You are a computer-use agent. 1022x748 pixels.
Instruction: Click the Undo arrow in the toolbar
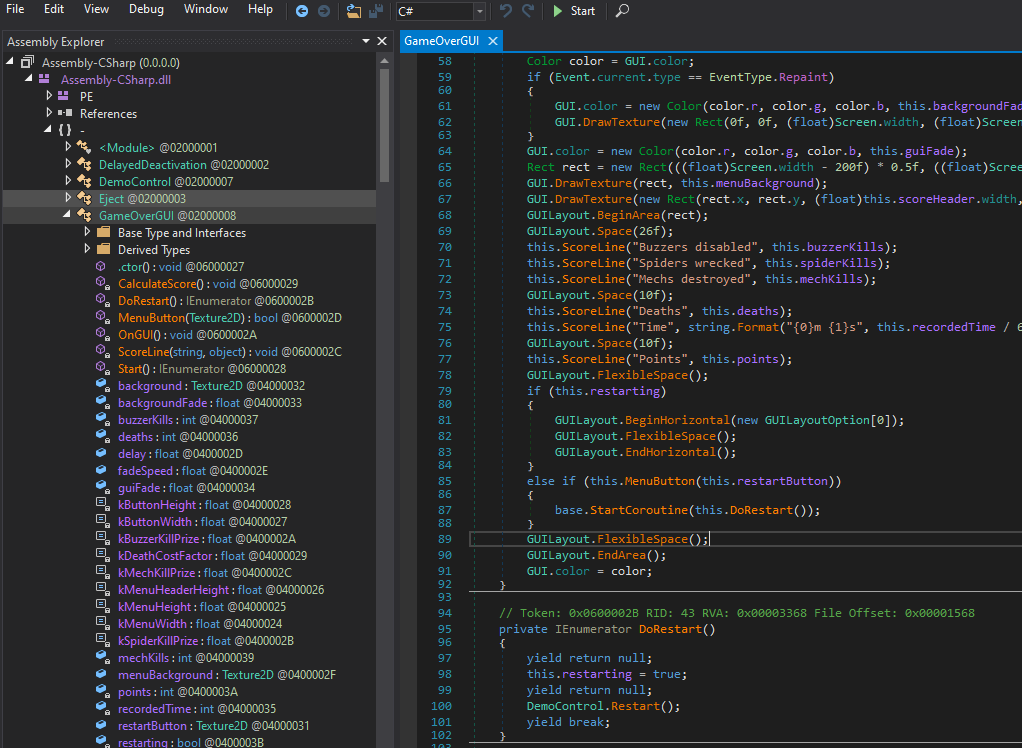tap(506, 10)
